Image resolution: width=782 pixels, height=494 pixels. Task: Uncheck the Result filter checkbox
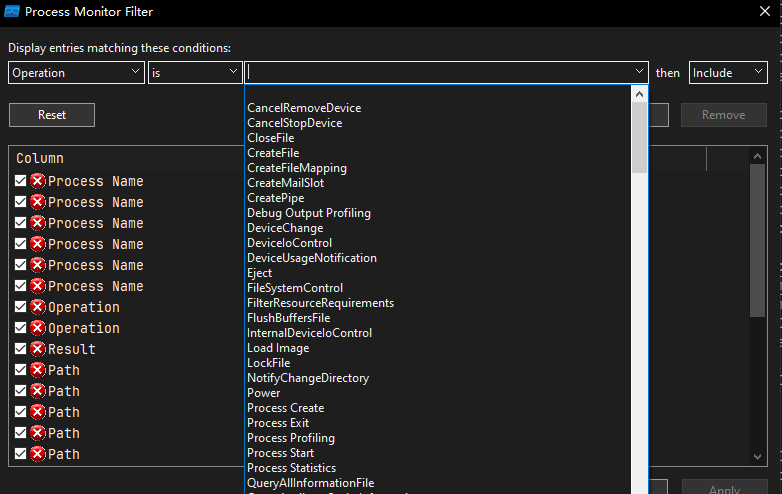click(x=21, y=349)
